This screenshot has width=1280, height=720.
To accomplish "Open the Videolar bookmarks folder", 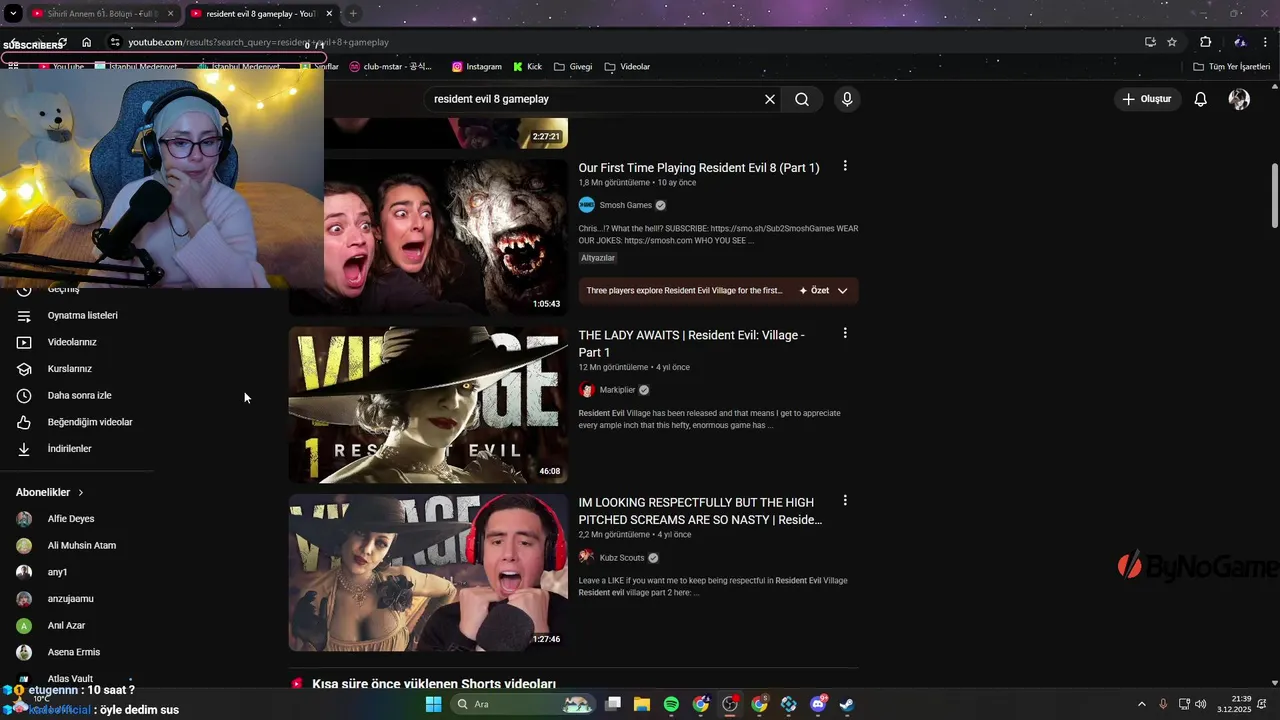I will point(628,67).
